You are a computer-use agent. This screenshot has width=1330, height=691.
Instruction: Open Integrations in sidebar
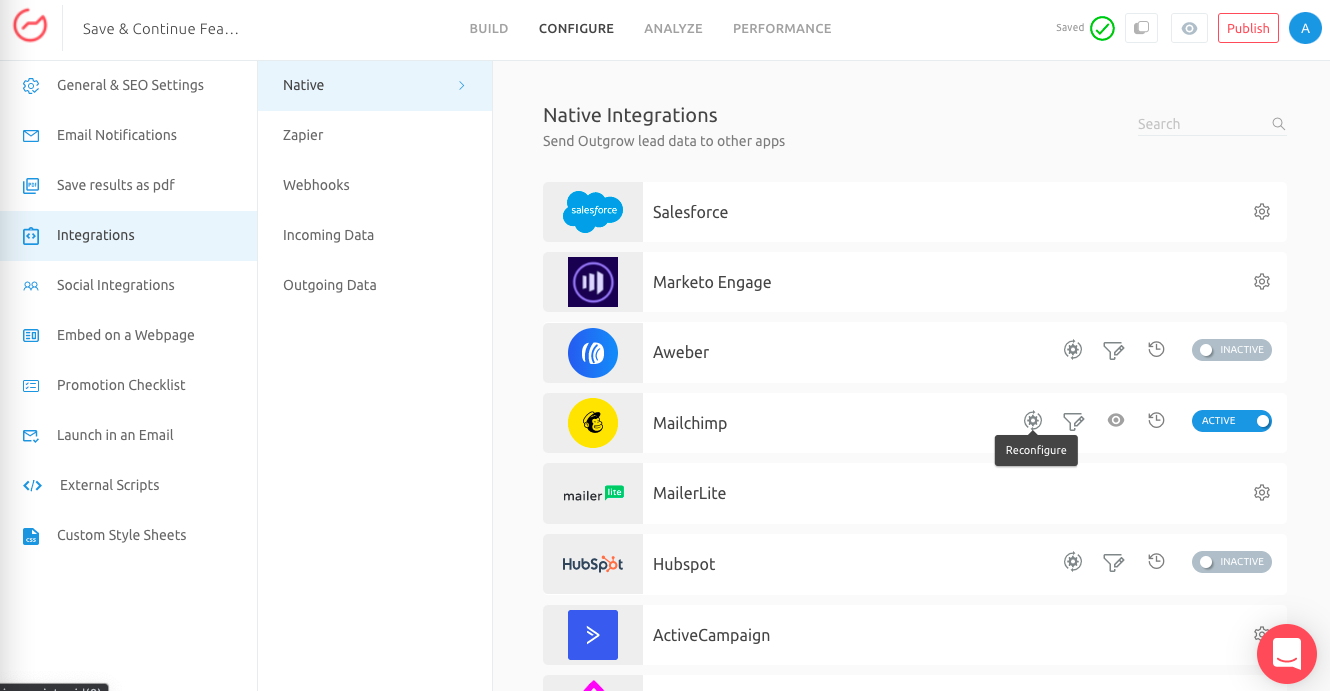pyautogui.click(x=128, y=235)
